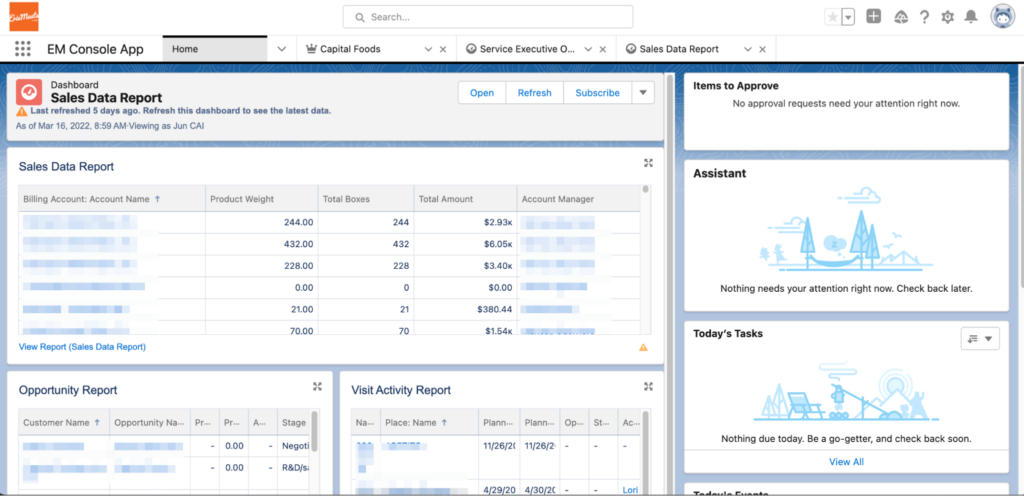
Task: Open the Today's Tasks filter dropdown
Action: [980, 338]
